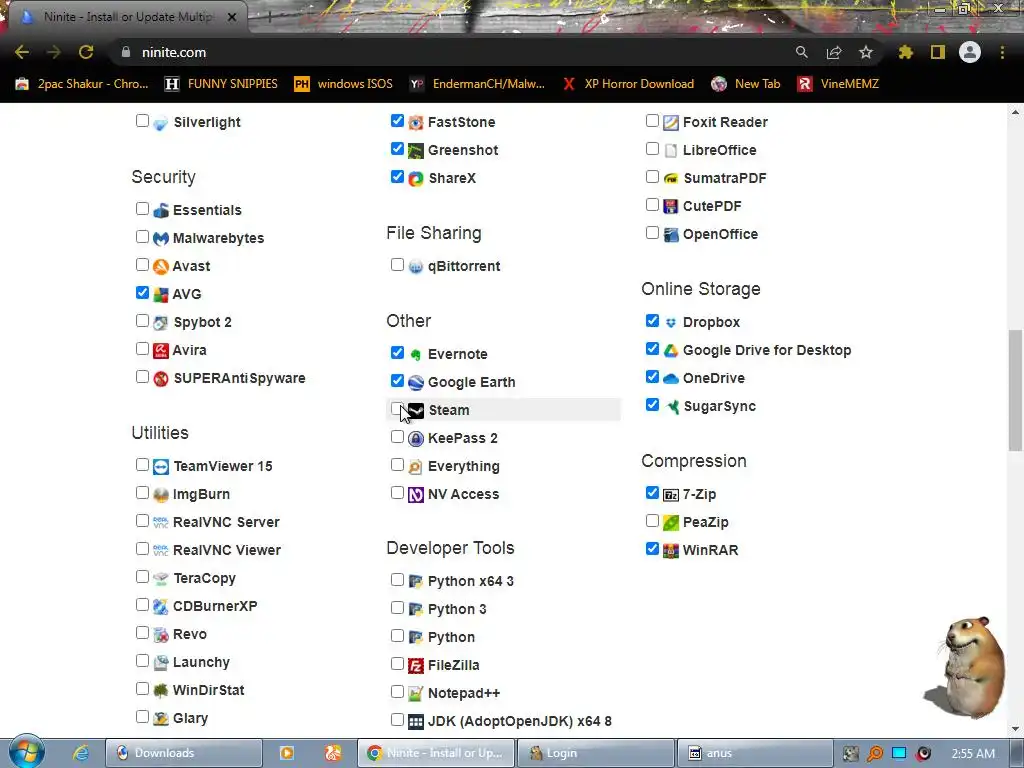
Task: Open the XP Horror Download bookmark
Action: (x=628, y=84)
